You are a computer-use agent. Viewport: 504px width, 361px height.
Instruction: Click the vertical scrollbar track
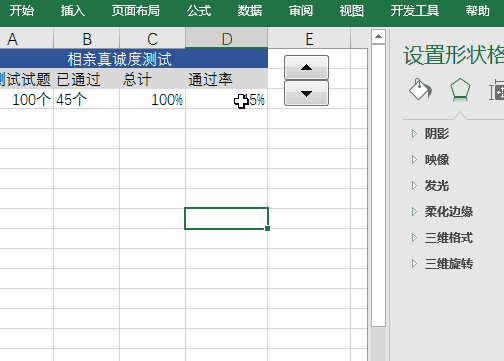point(378,343)
